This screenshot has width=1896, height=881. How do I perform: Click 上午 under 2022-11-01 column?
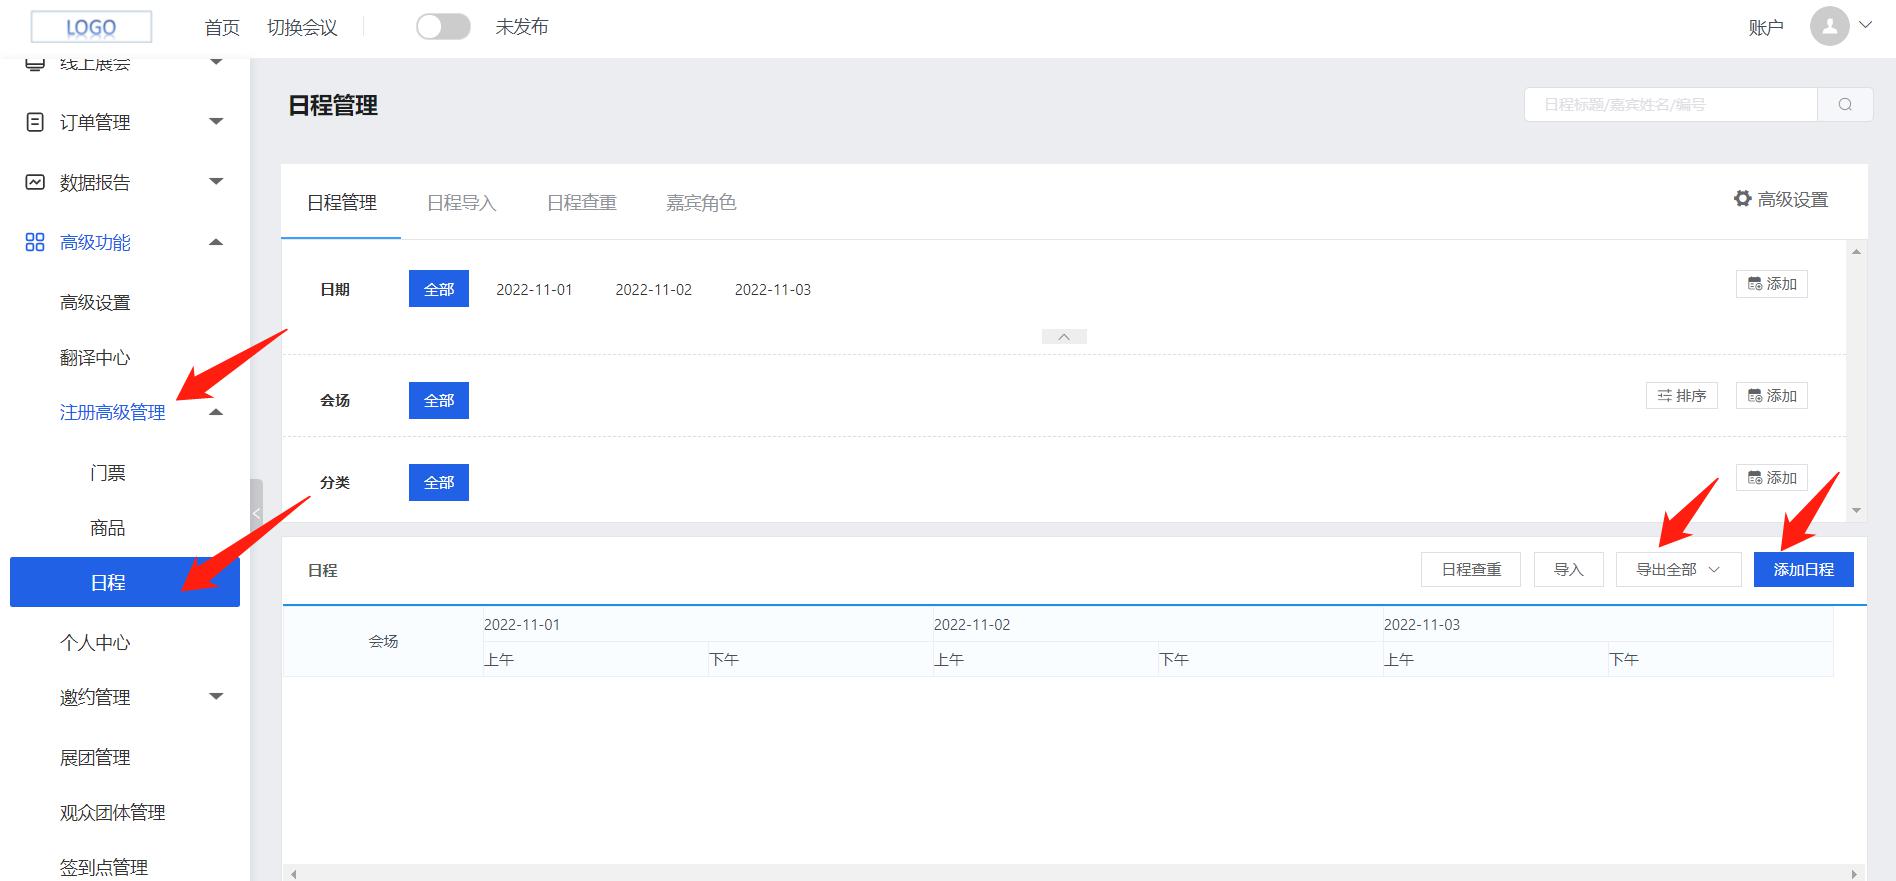pyautogui.click(x=499, y=659)
